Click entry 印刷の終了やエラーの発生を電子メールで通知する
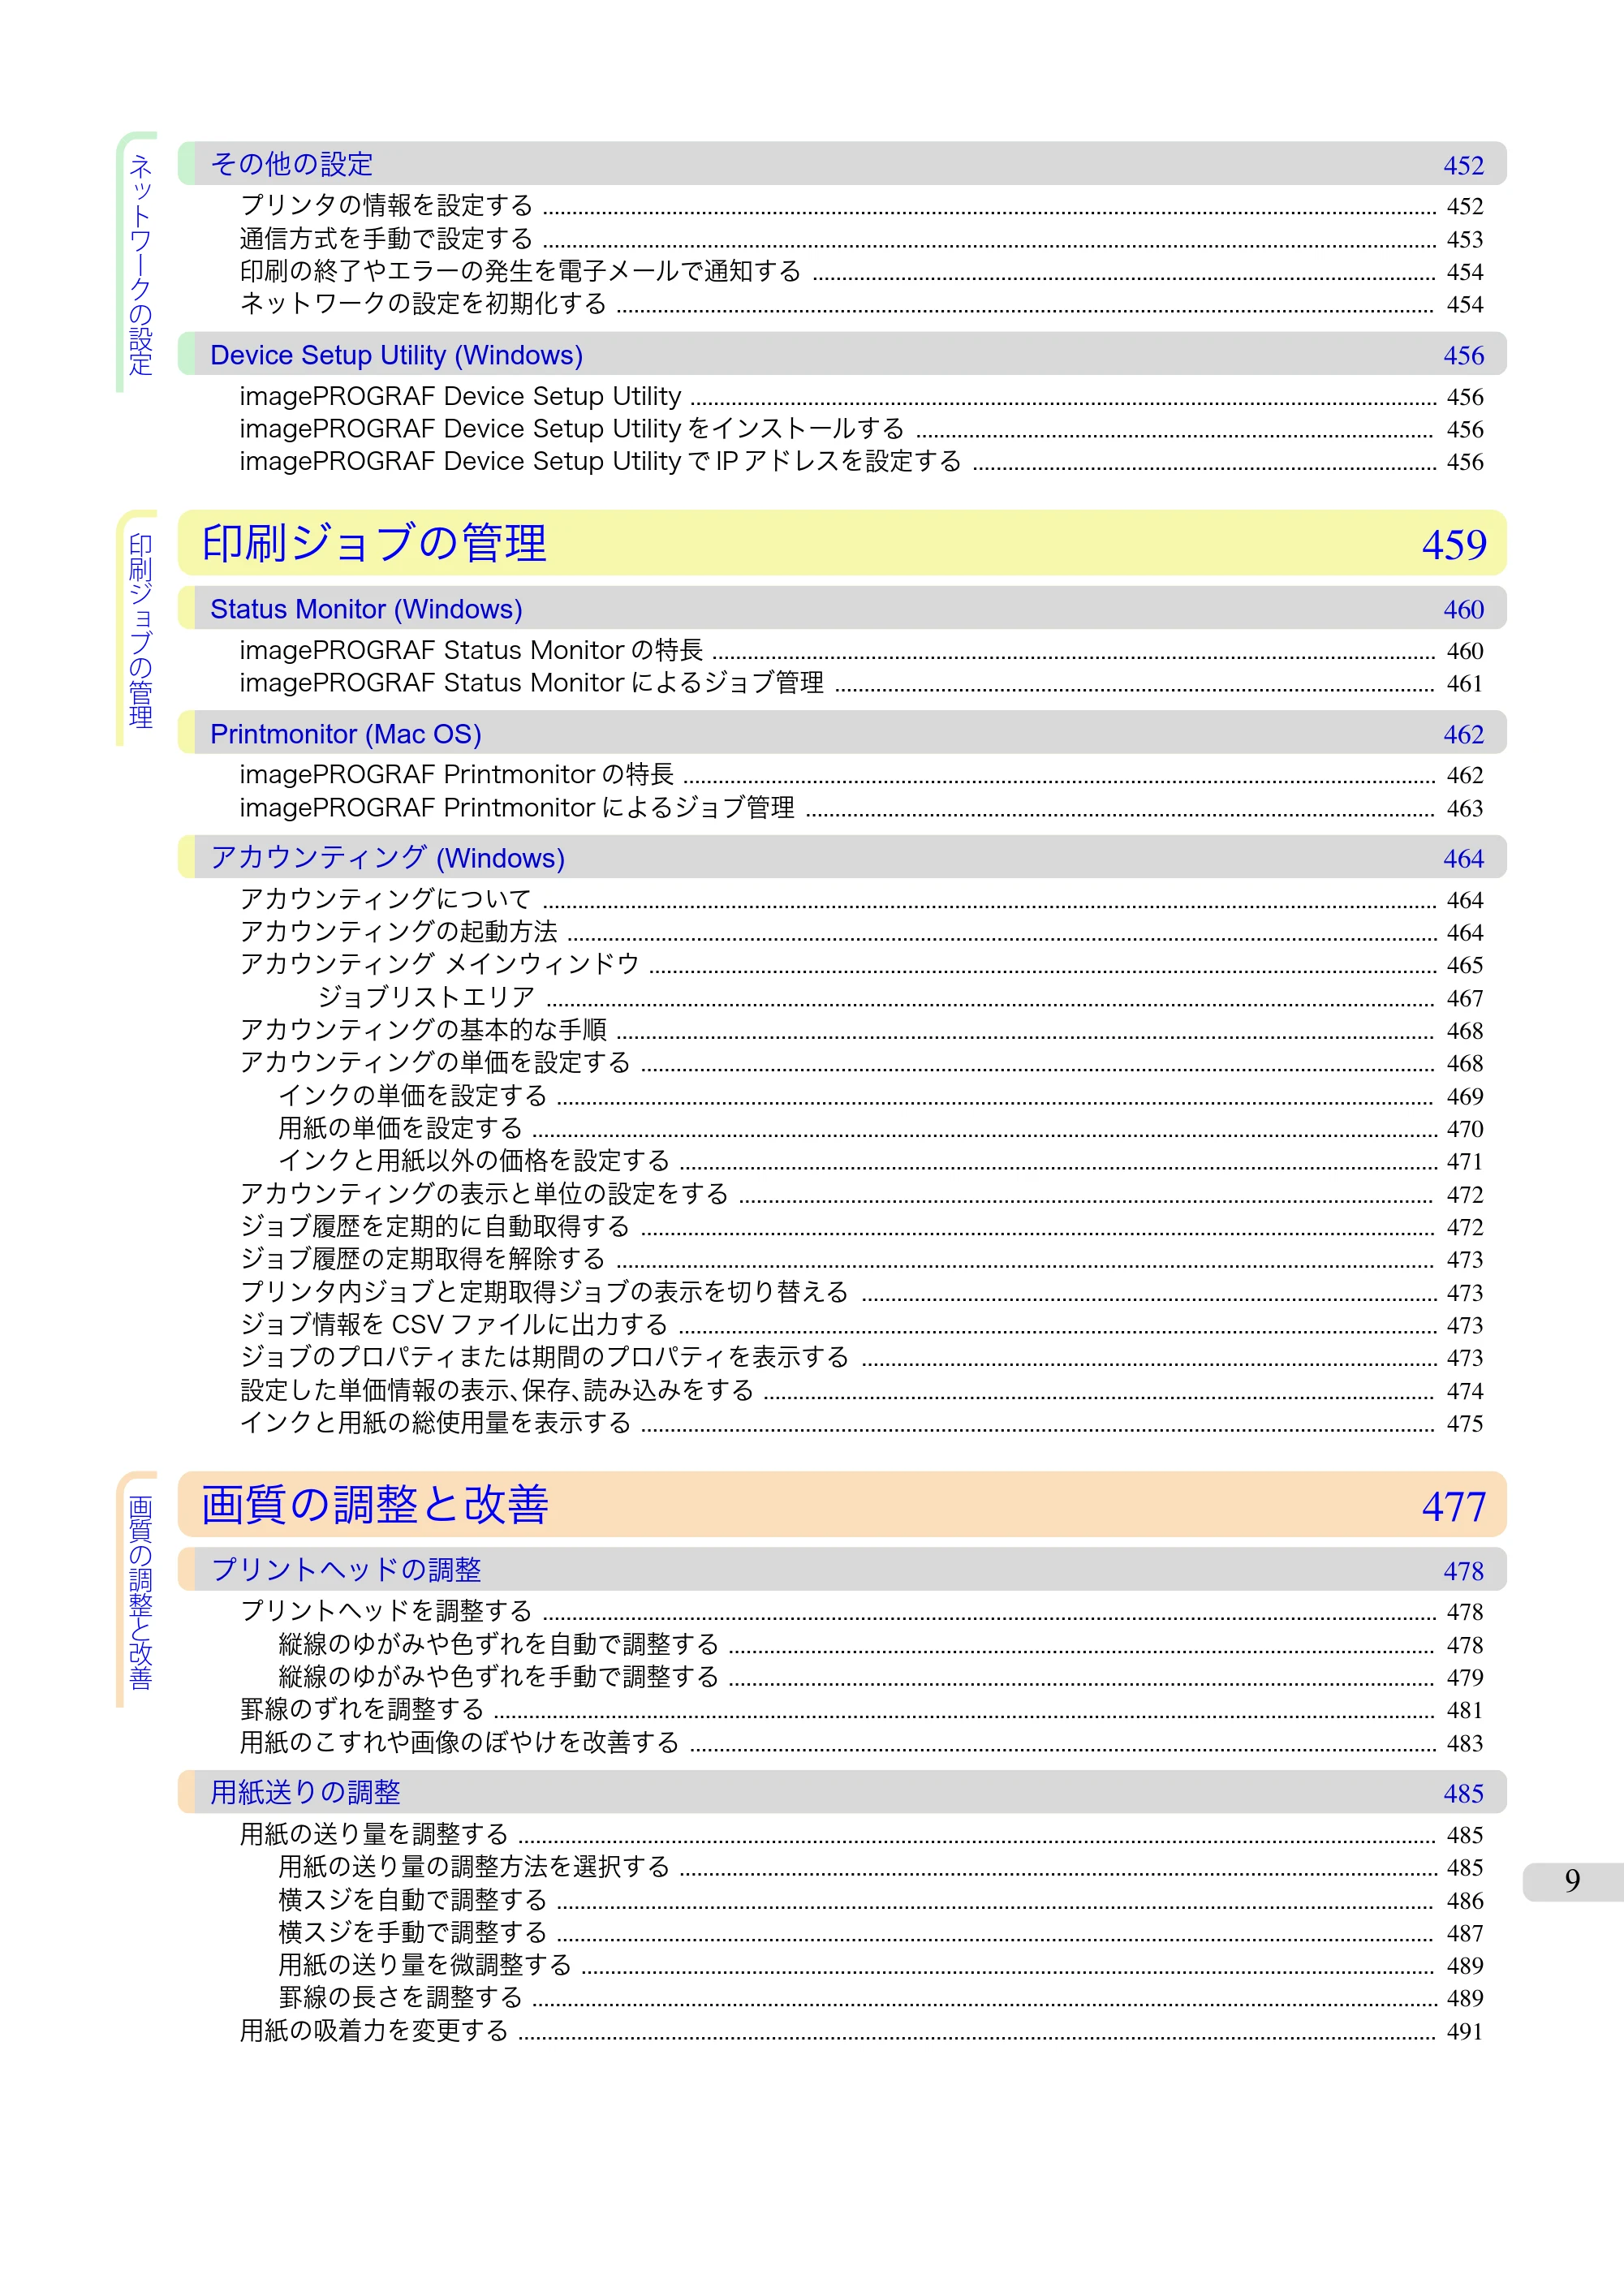The image size is (1624, 2296). 861,272
